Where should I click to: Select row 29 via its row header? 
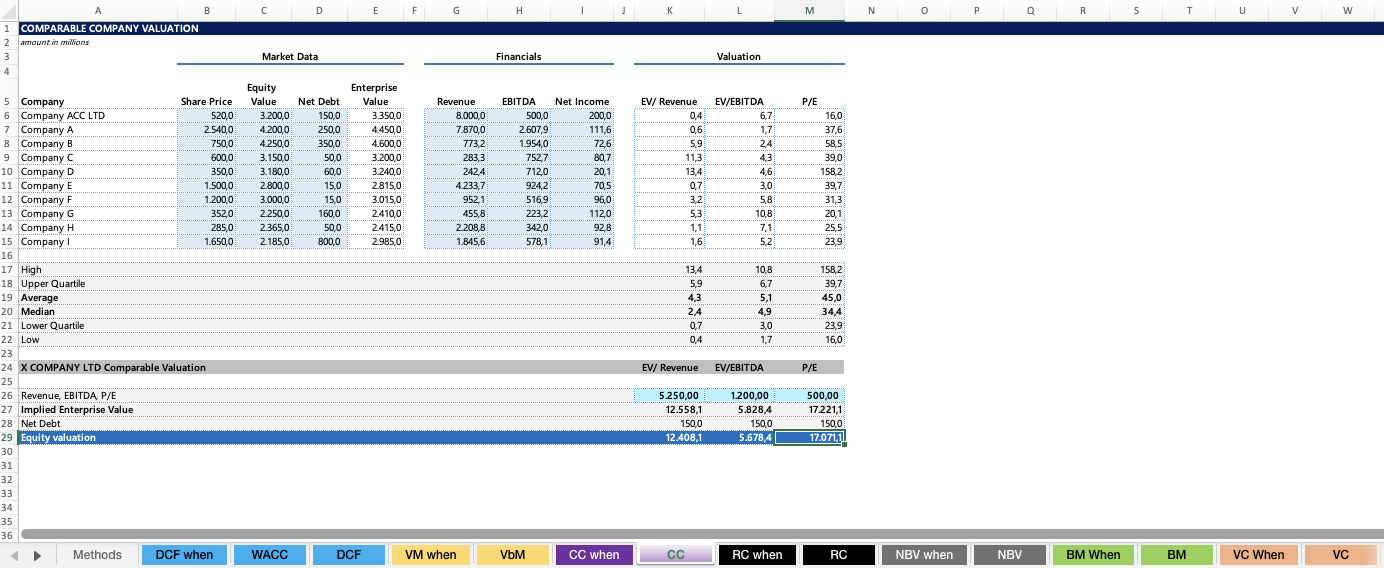point(8,438)
